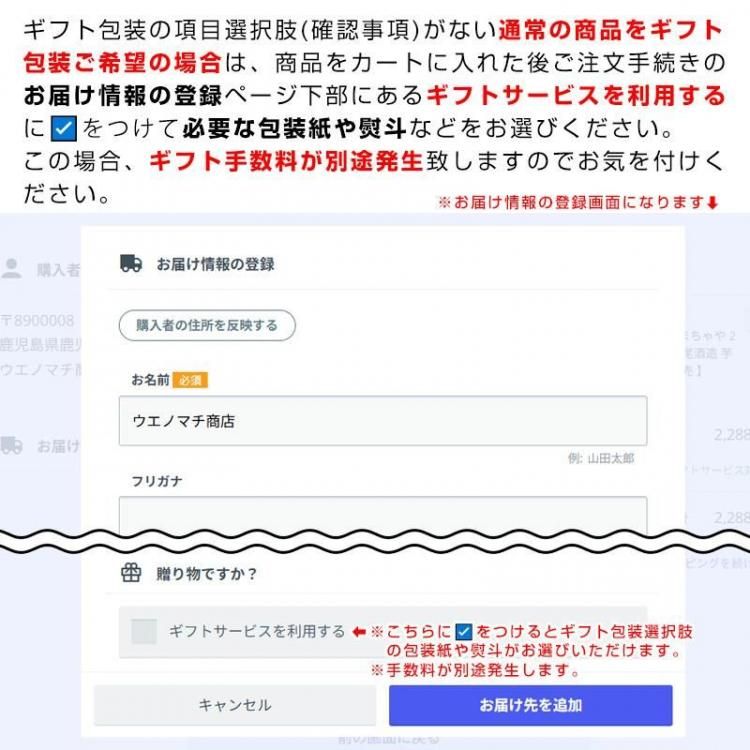Click 購入者の住所を反映する button
The height and width of the screenshot is (750, 750).
pyautogui.click(x=207, y=325)
